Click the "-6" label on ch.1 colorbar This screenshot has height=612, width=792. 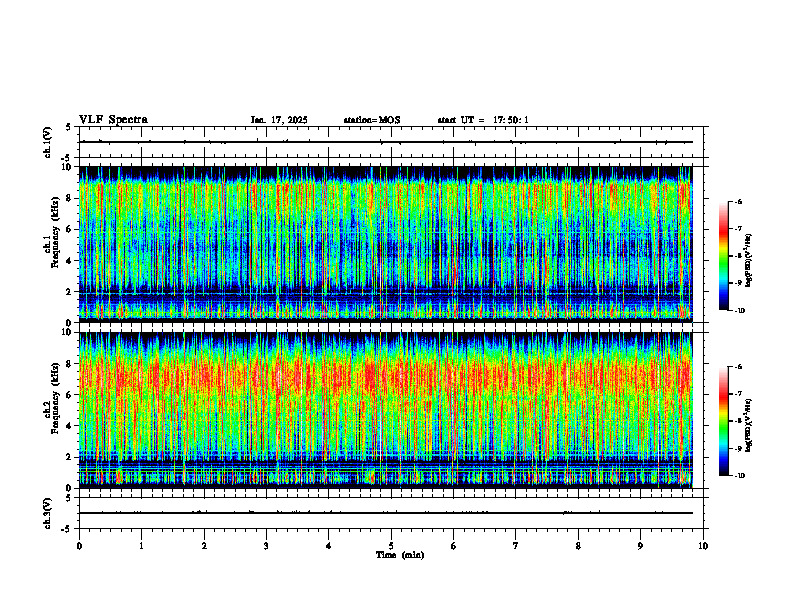coord(738,201)
